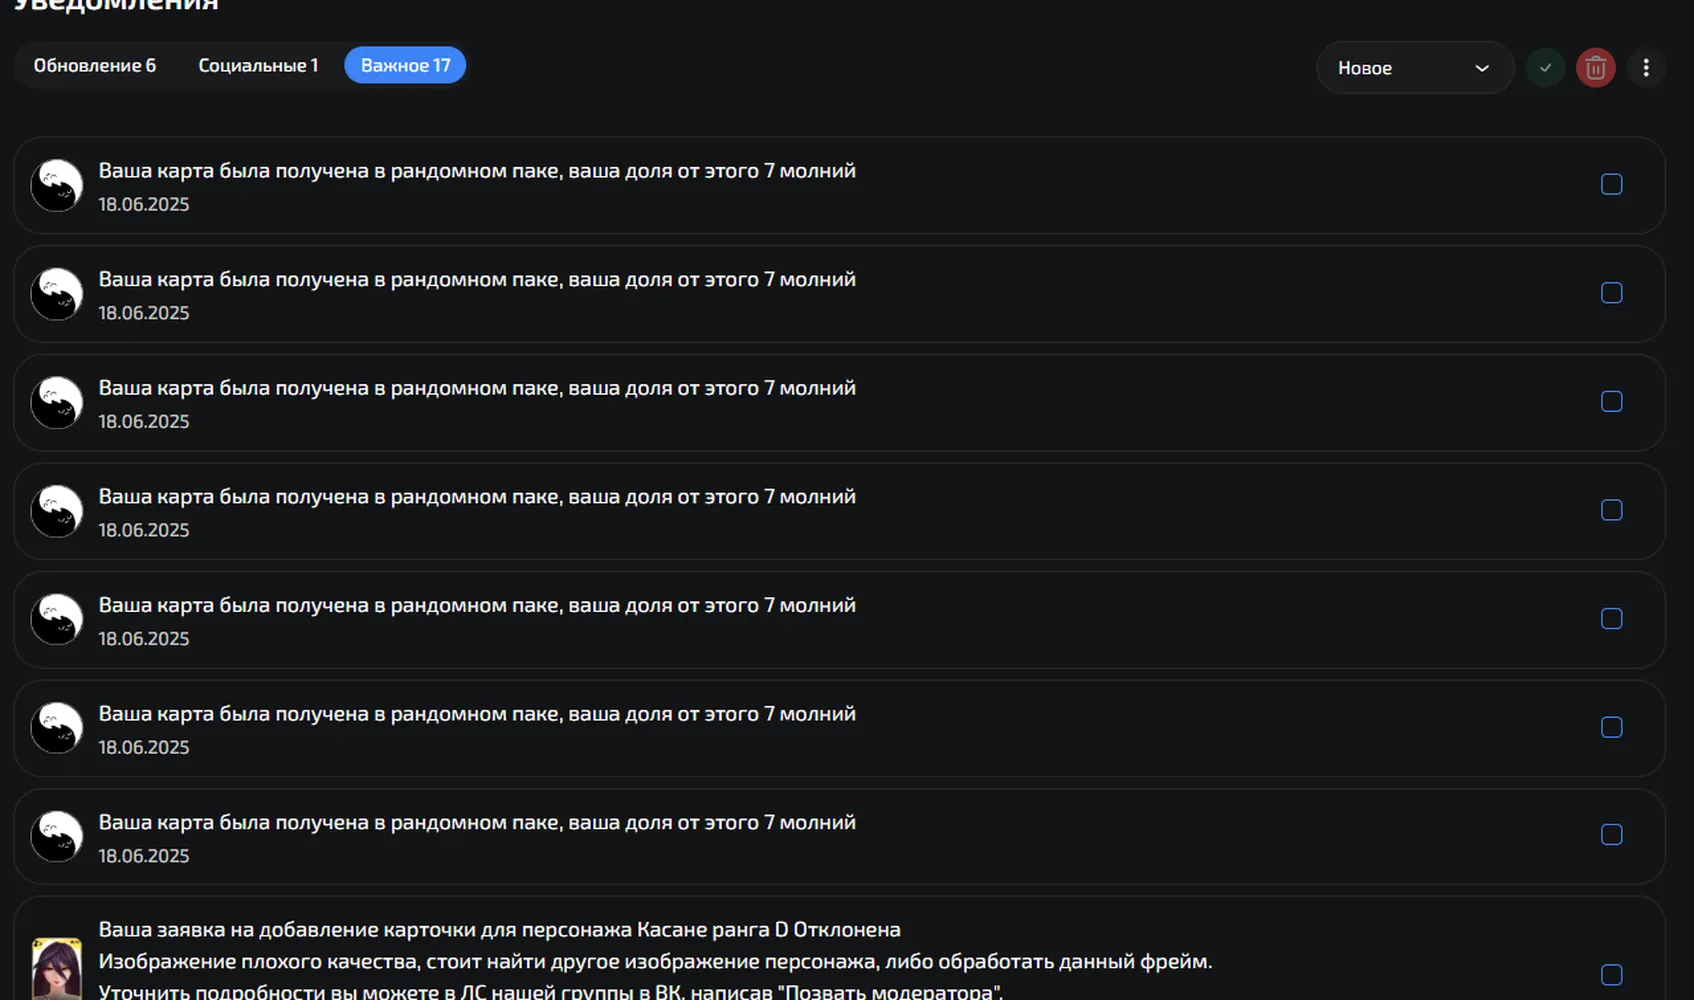Tick the checkbox of the fourth notification

click(1612, 510)
